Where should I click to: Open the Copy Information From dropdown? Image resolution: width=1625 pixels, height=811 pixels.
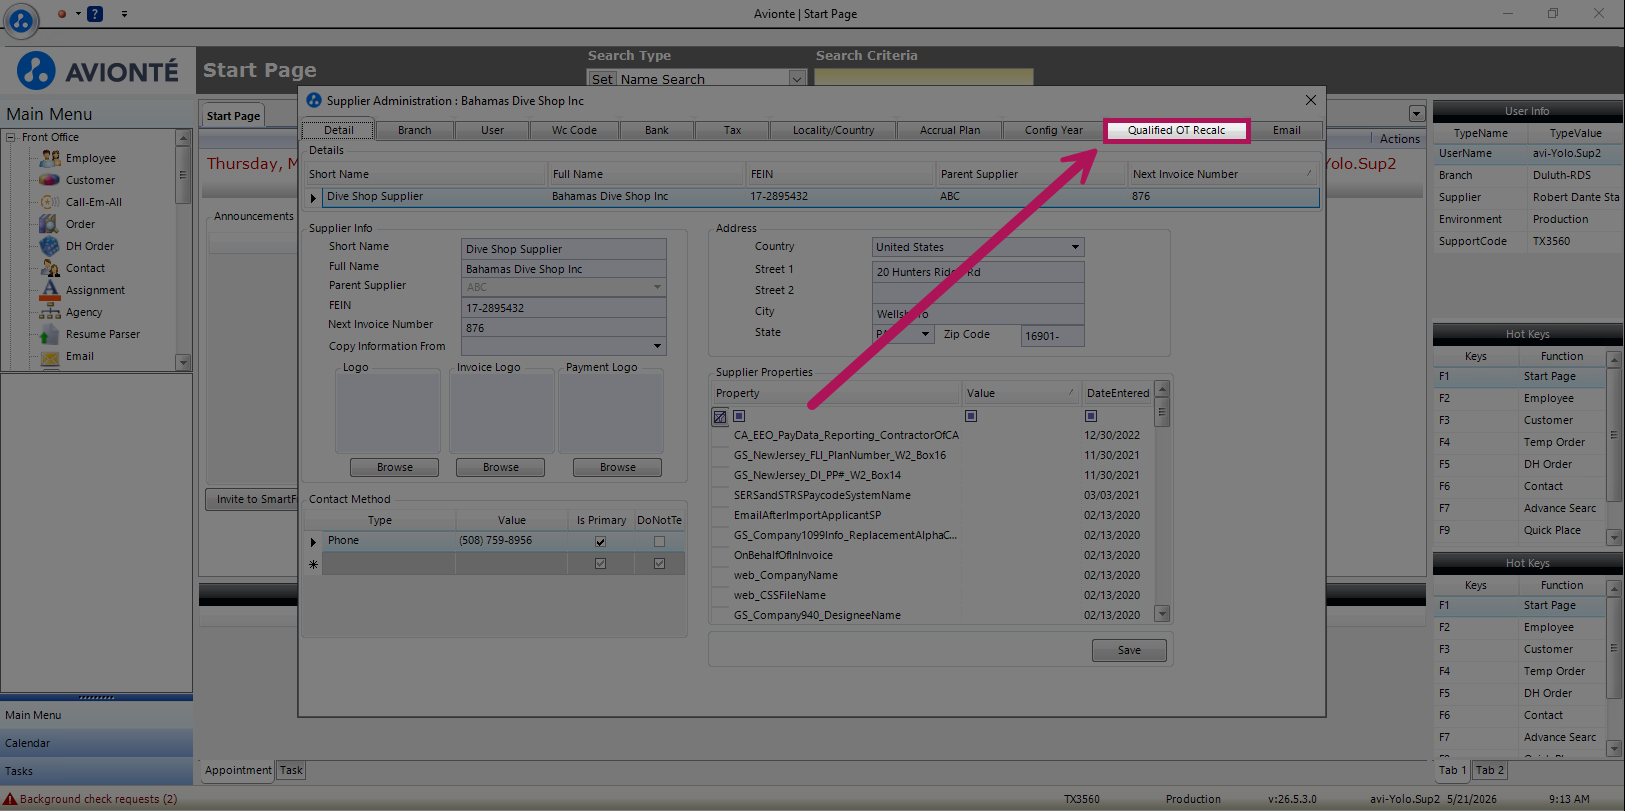657,346
